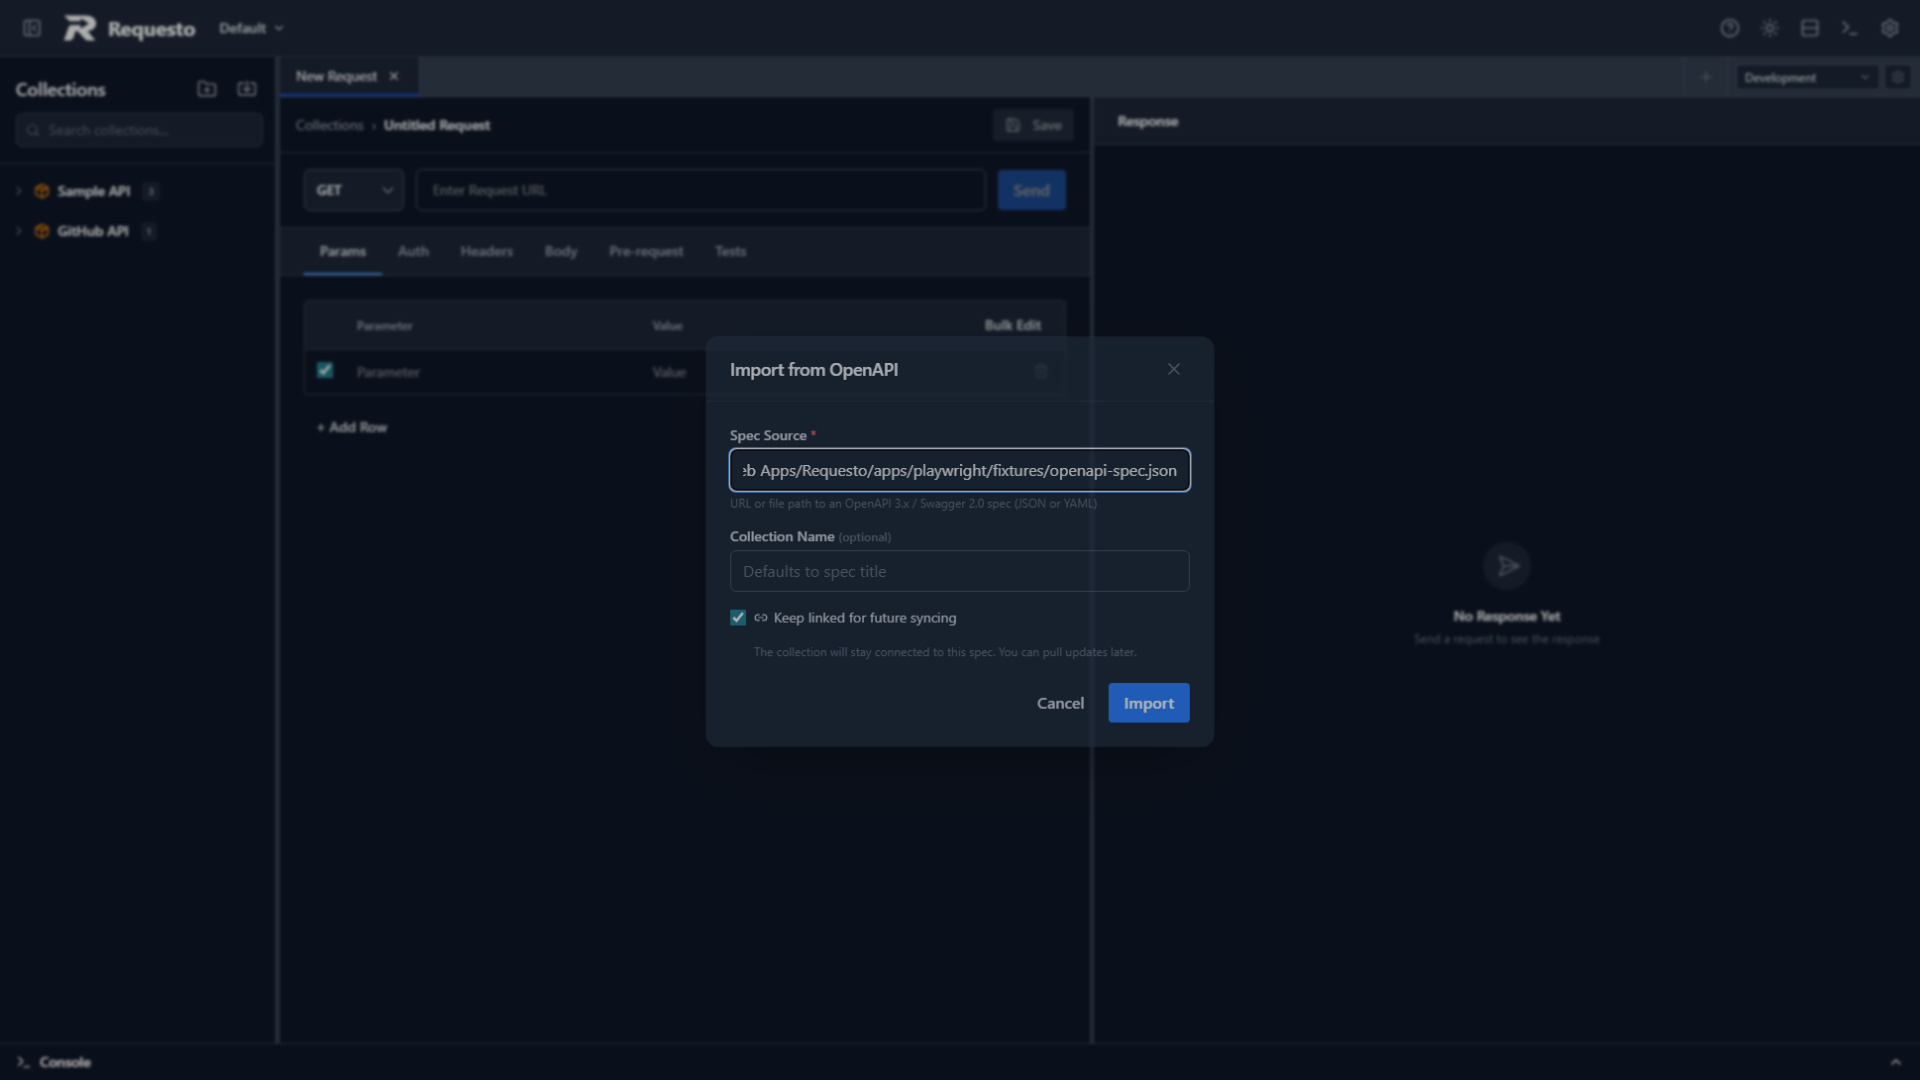The image size is (1920, 1080).
Task: Open the GET method dropdown
Action: (354, 190)
